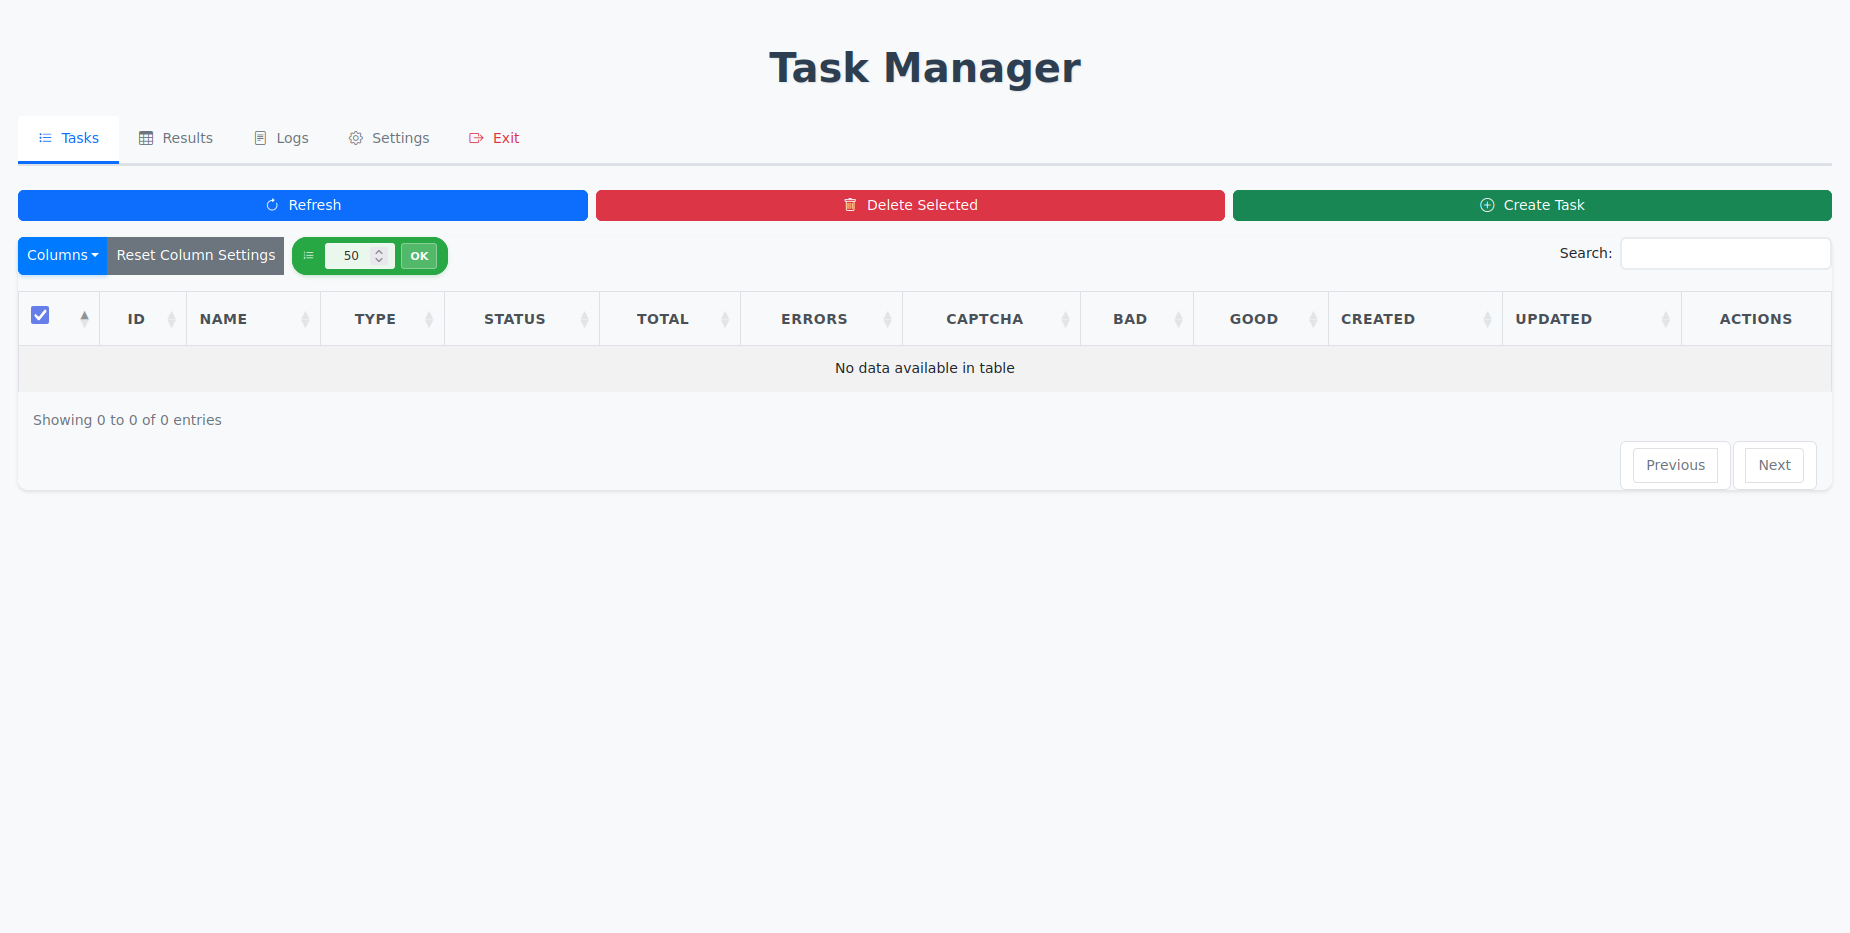
Task: Go to the Next page
Action: coord(1774,465)
